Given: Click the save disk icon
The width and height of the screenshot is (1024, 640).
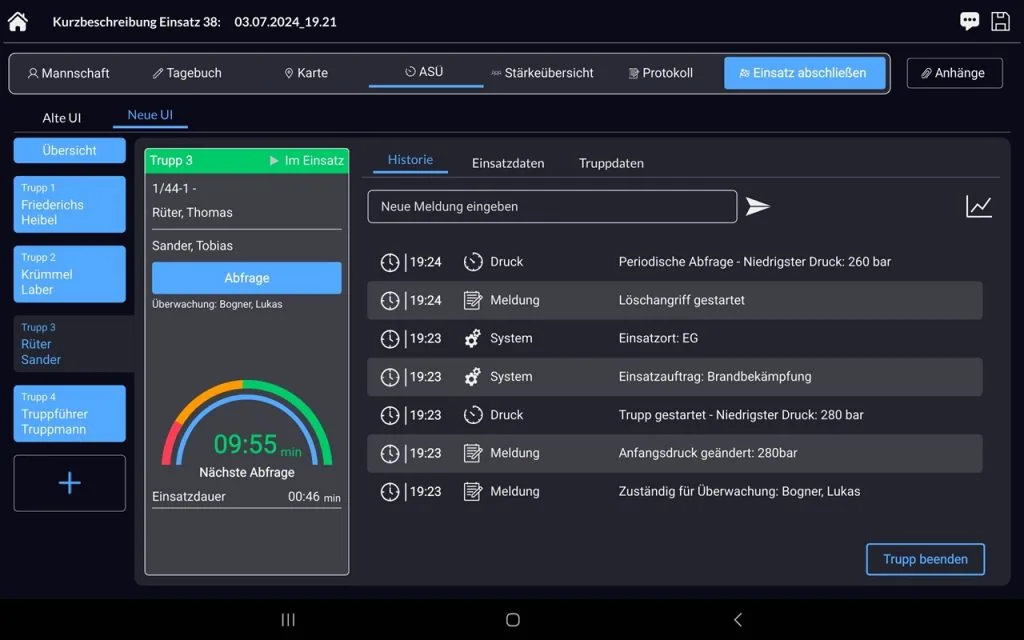Looking at the screenshot, I should [1000, 21].
